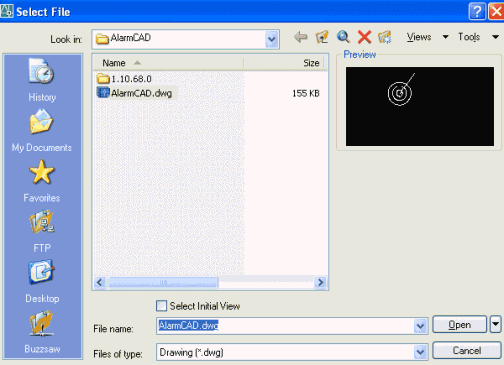Image resolution: width=504 pixels, height=365 pixels.
Task: Open the Tools menu
Action: tap(478, 37)
